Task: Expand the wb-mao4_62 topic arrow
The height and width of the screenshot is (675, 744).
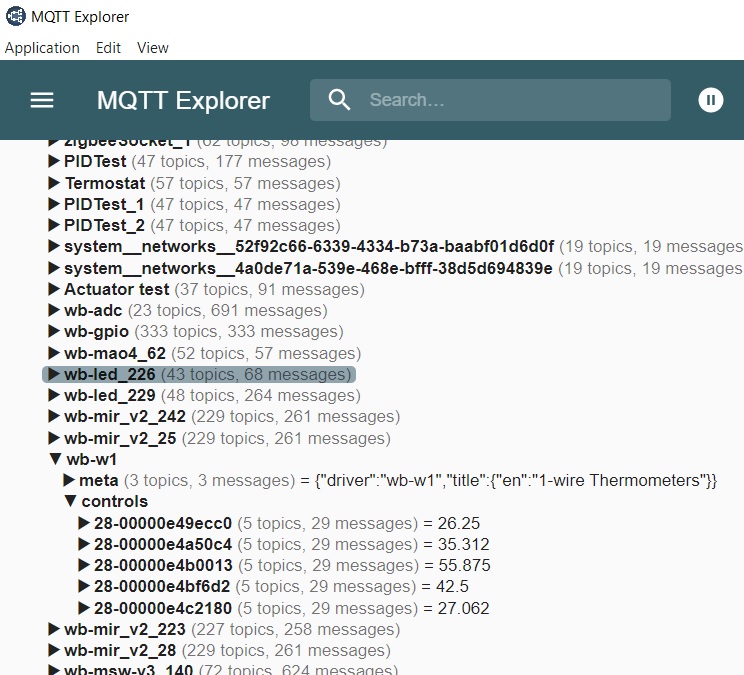Action: pos(54,353)
